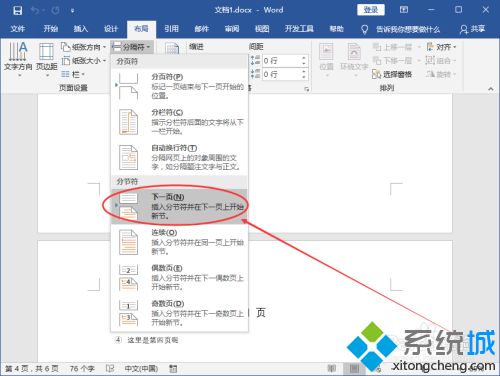Open the 视图 tab
This screenshot has height=376, width=500.
tap(262, 29)
